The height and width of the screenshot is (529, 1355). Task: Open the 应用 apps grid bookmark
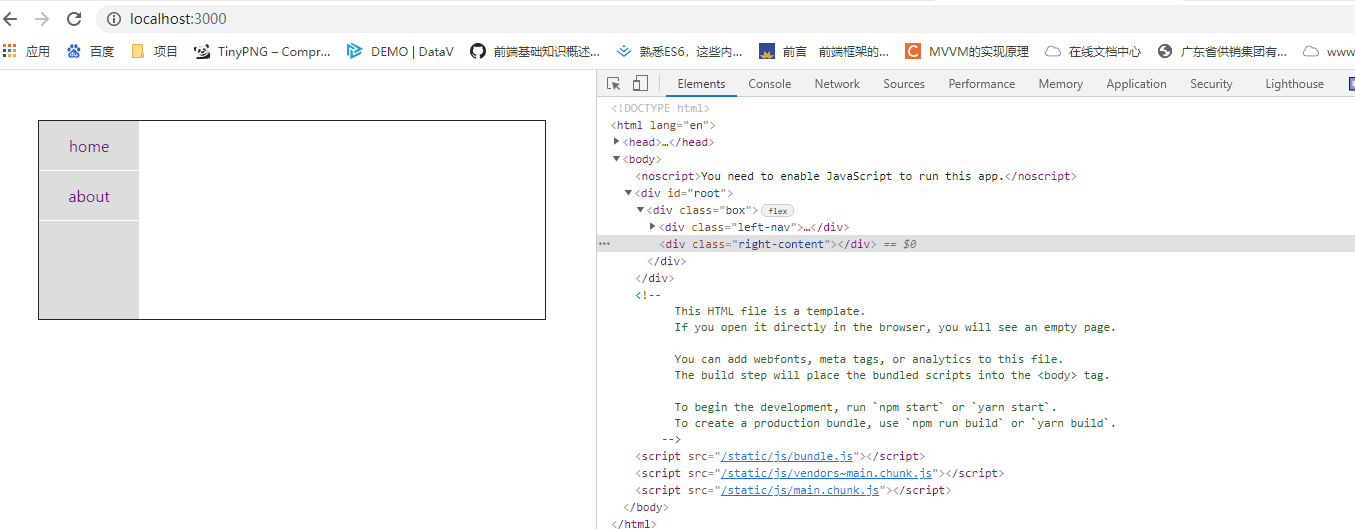point(27,52)
